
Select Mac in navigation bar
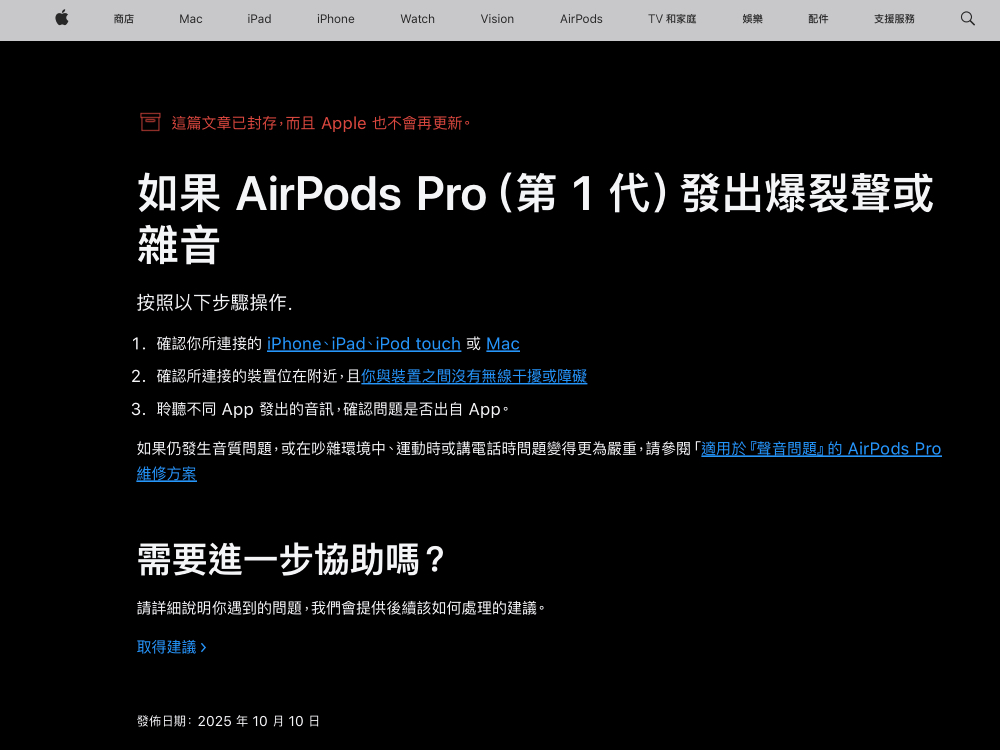[190, 19]
